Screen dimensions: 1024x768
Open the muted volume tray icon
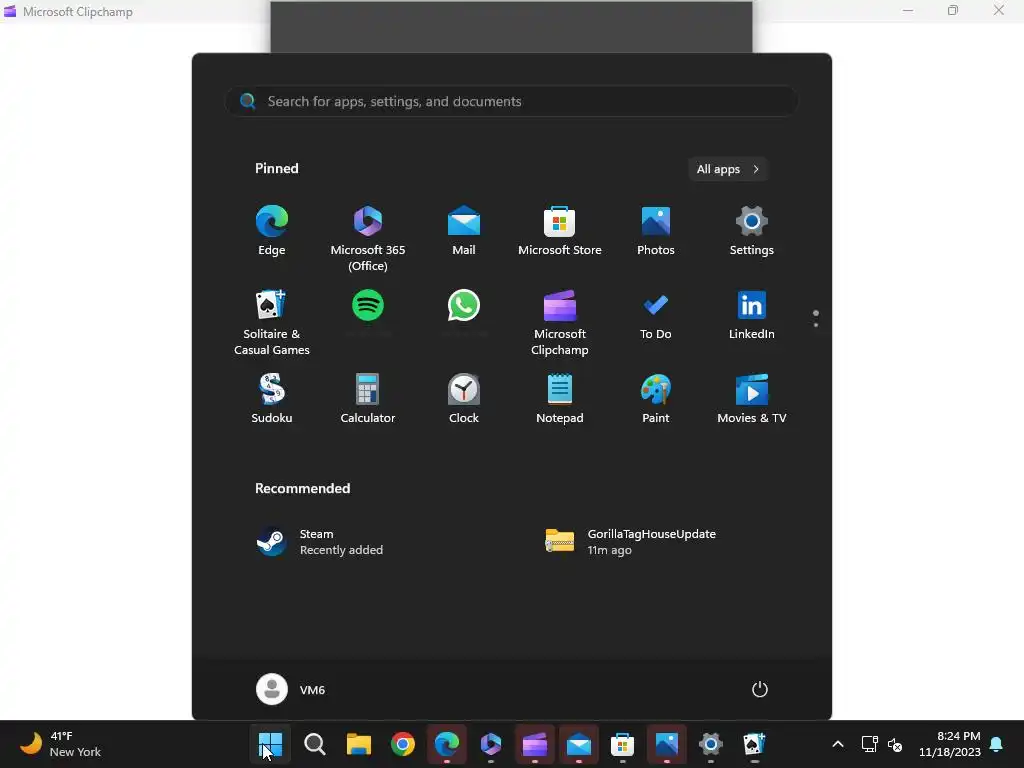[895, 744]
